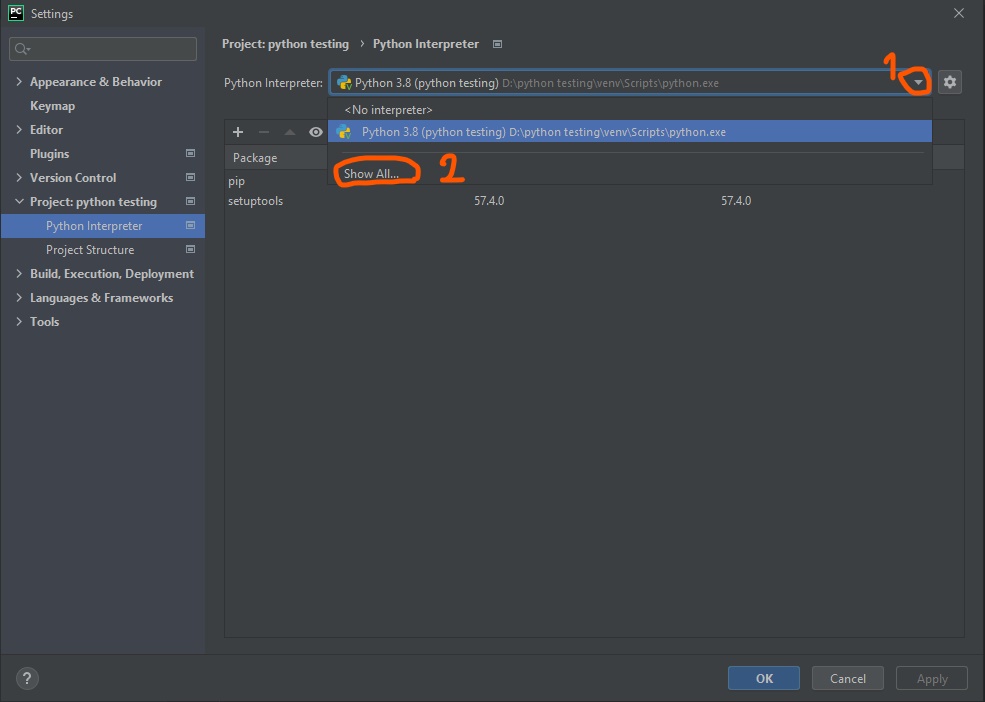Viewport: 985px width, 702px height.
Task: Select the setuptools package row
Action: (256, 201)
